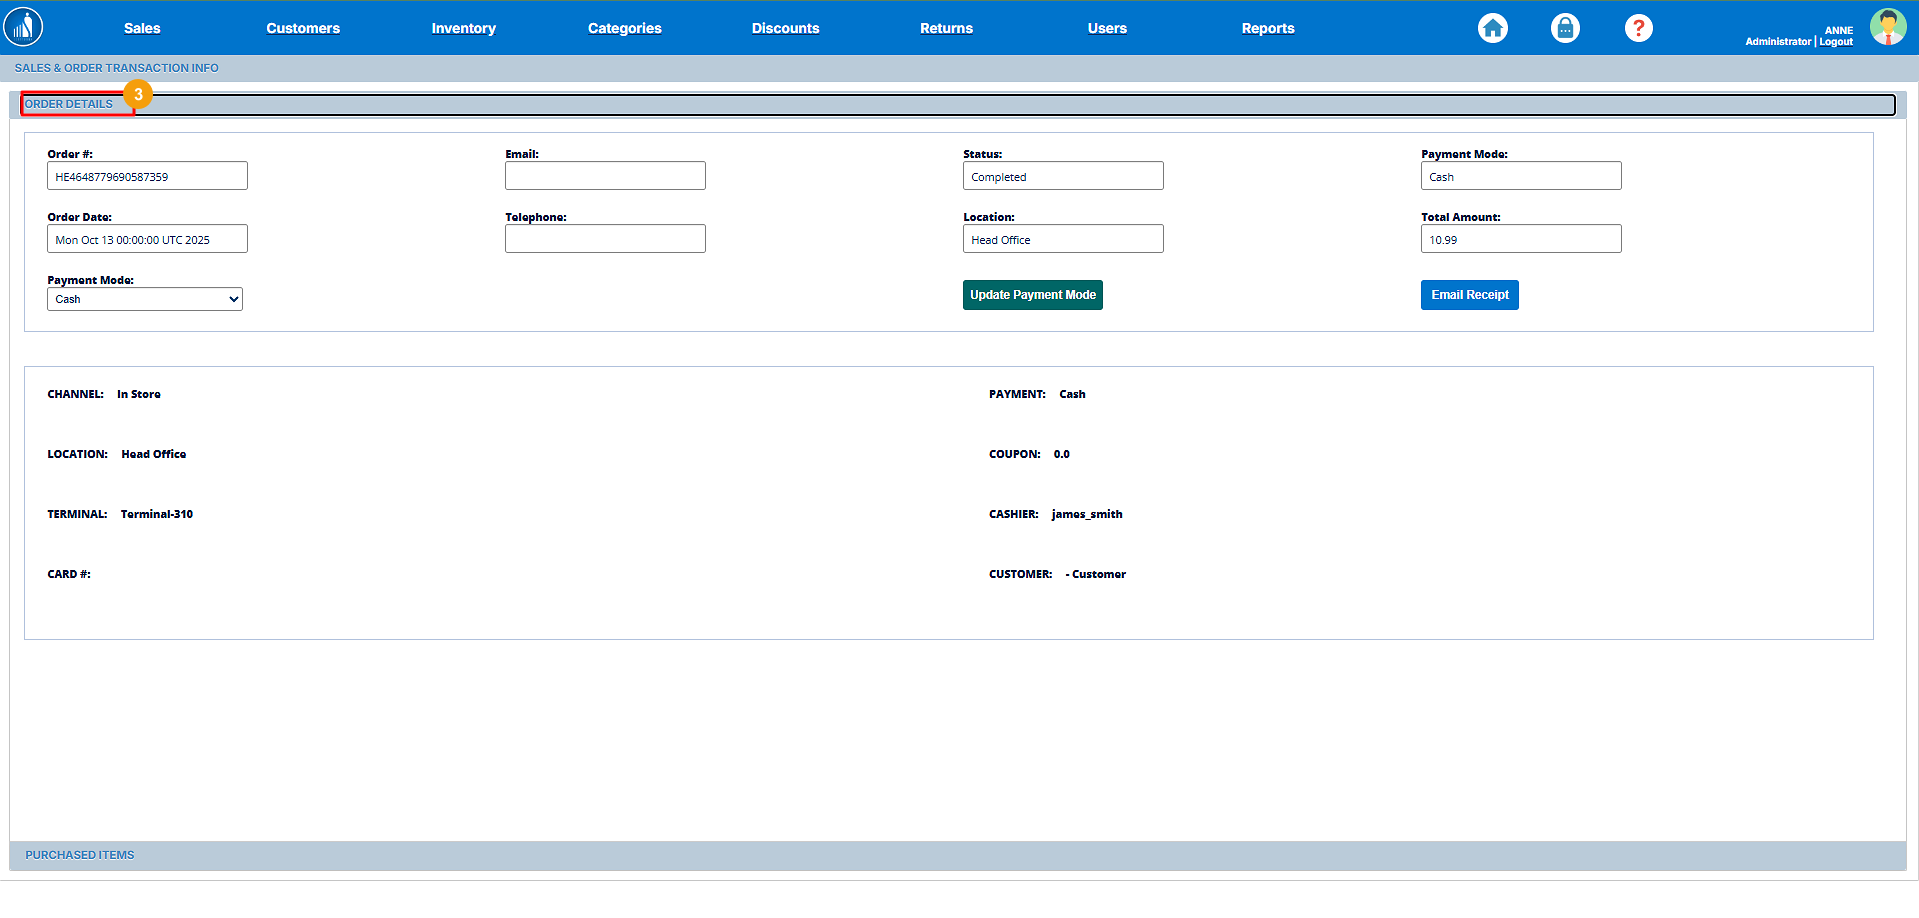The height and width of the screenshot is (918, 1919).
Task: Click the orange step 3 badge
Action: 138,94
